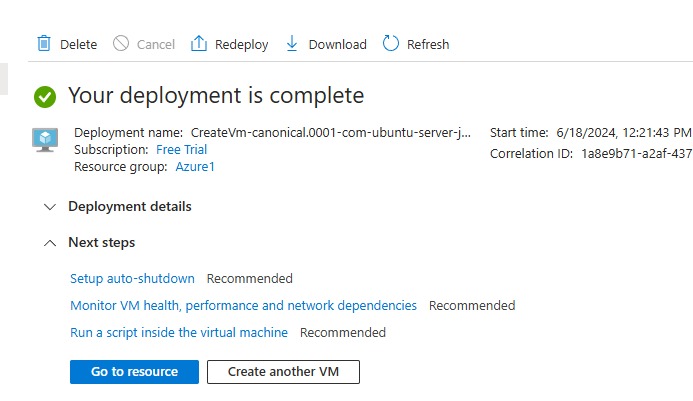Click the Correlation ID value text
This screenshot has width=693, height=401.
(x=636, y=154)
